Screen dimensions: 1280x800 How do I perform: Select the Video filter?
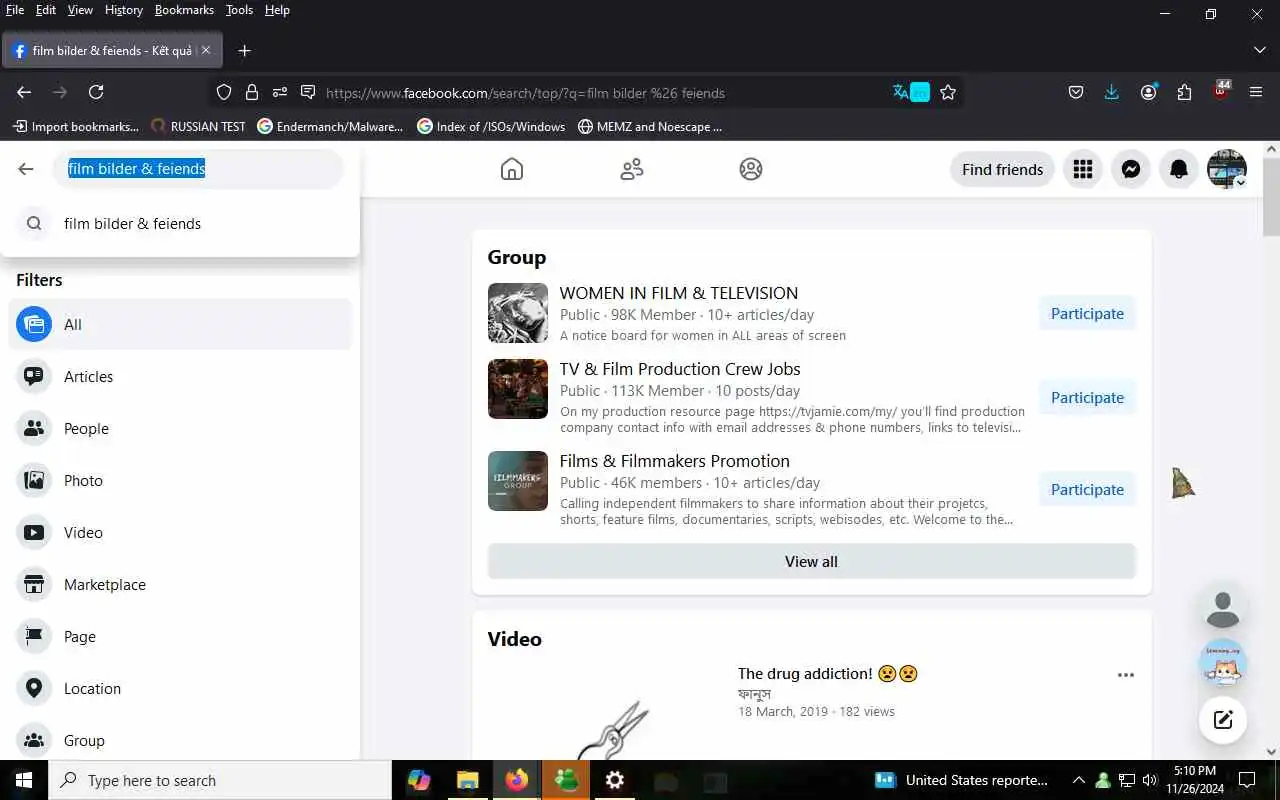coord(180,532)
